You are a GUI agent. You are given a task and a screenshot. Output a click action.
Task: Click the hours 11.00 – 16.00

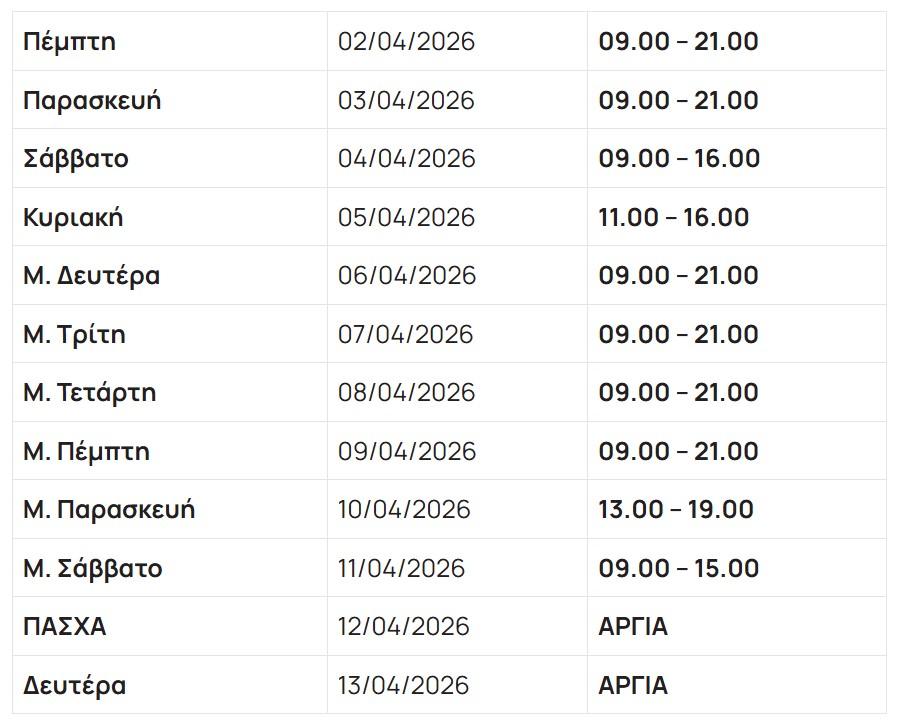(673, 217)
